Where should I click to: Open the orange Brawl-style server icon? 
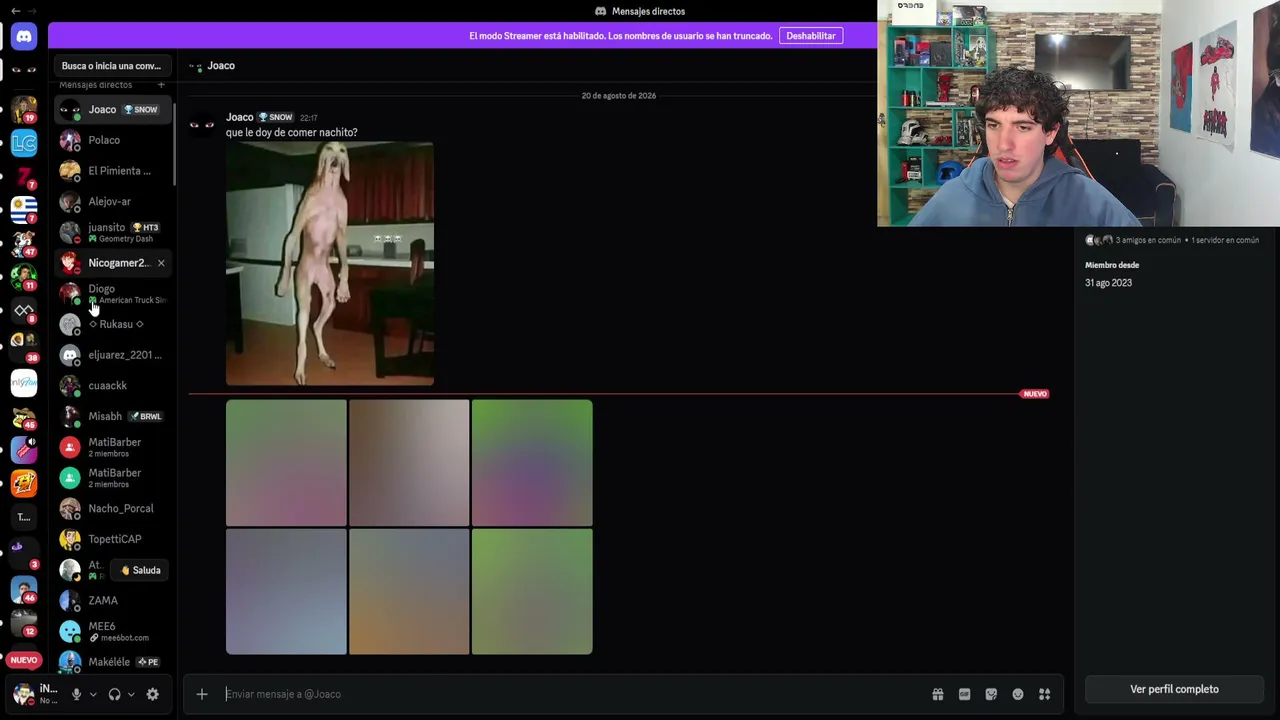[24, 484]
